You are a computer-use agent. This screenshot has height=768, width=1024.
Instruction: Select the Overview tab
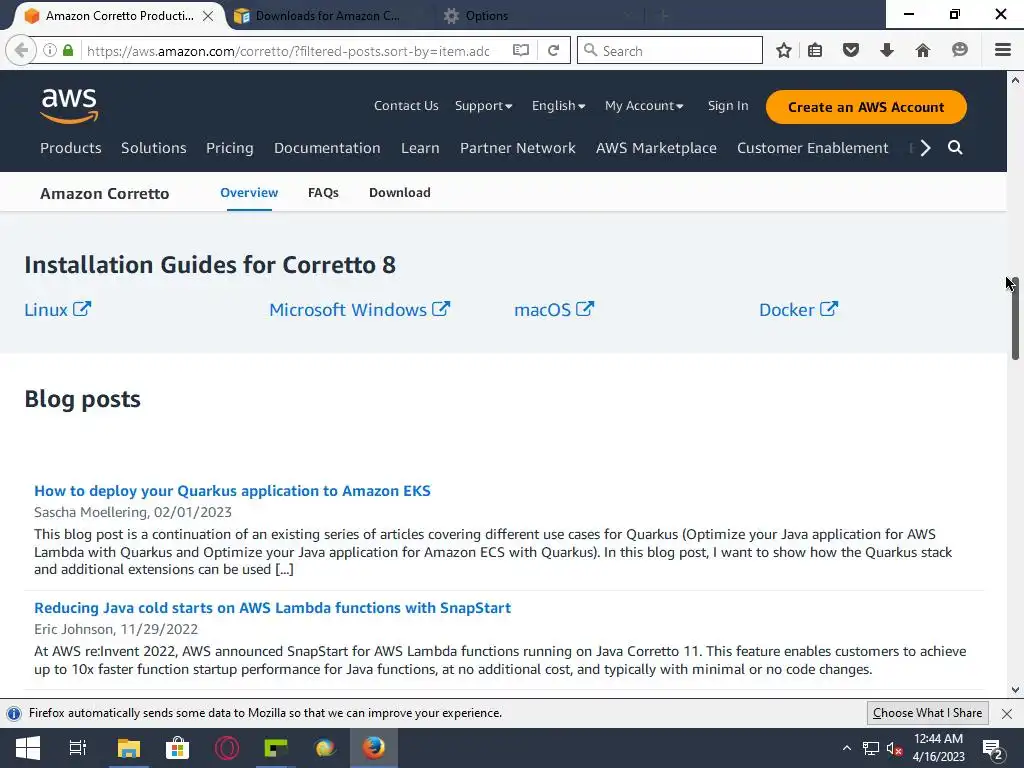point(249,193)
